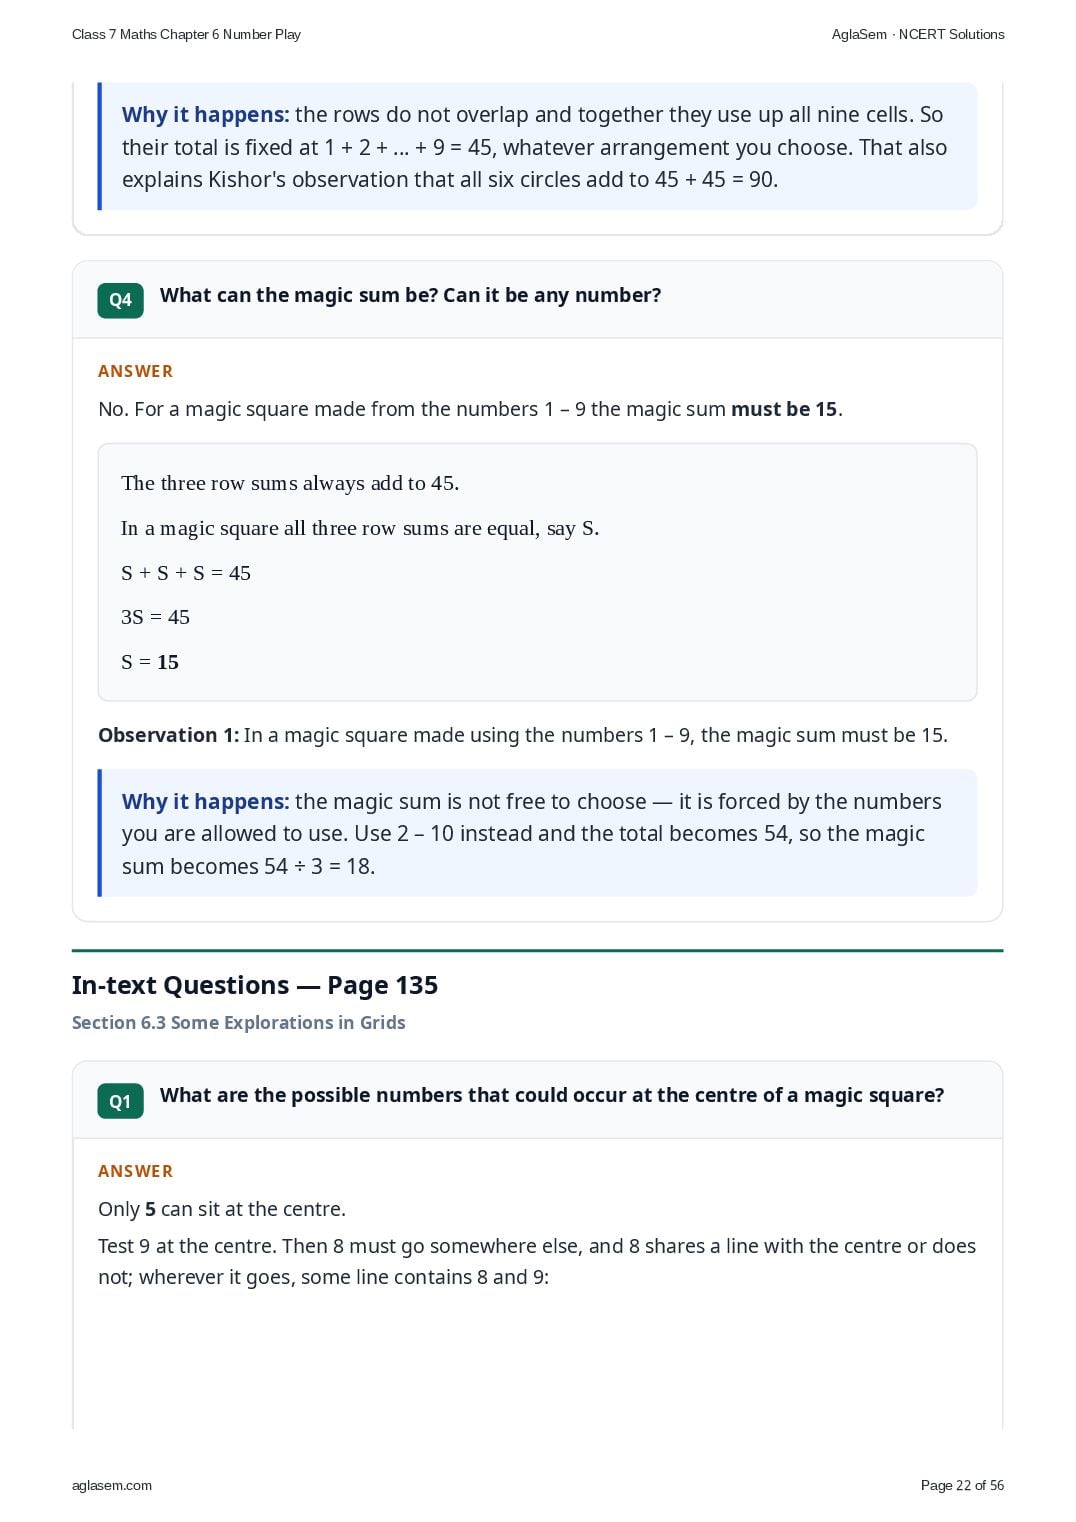This screenshot has width=1076, height=1522.
Task: Click the sentence 'Only 5 can sit at the centre'
Action: click(x=222, y=1209)
